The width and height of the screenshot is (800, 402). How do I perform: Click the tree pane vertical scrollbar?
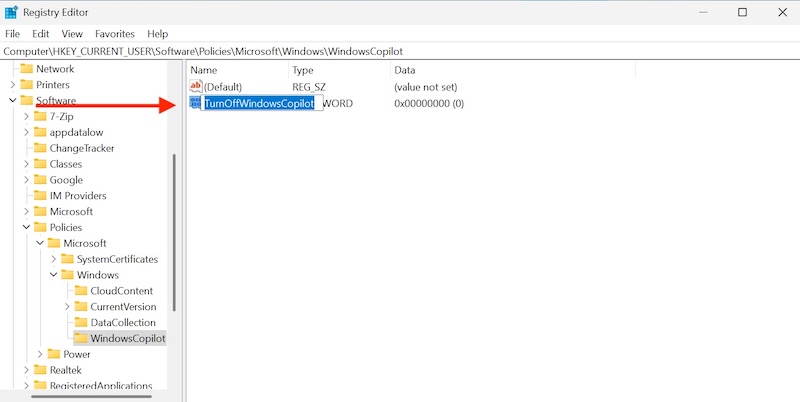click(174, 232)
